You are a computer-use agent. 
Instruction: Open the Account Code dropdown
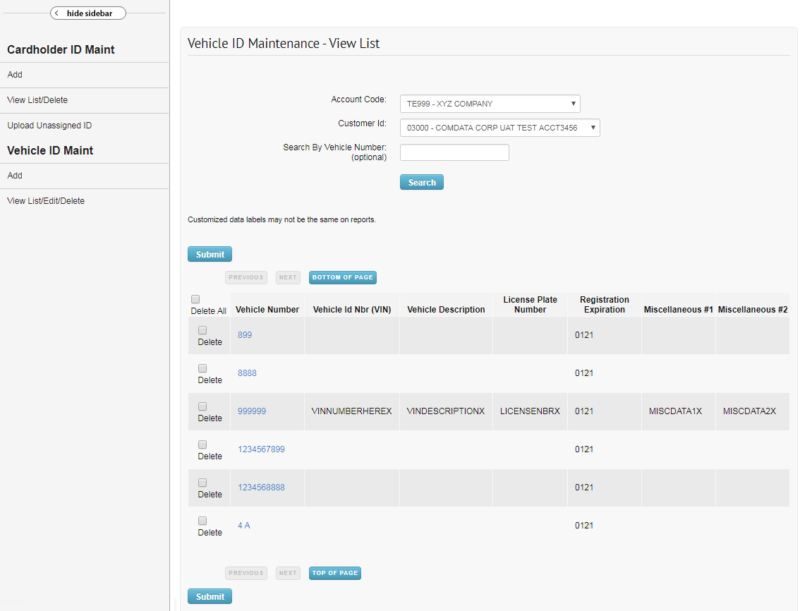click(489, 103)
